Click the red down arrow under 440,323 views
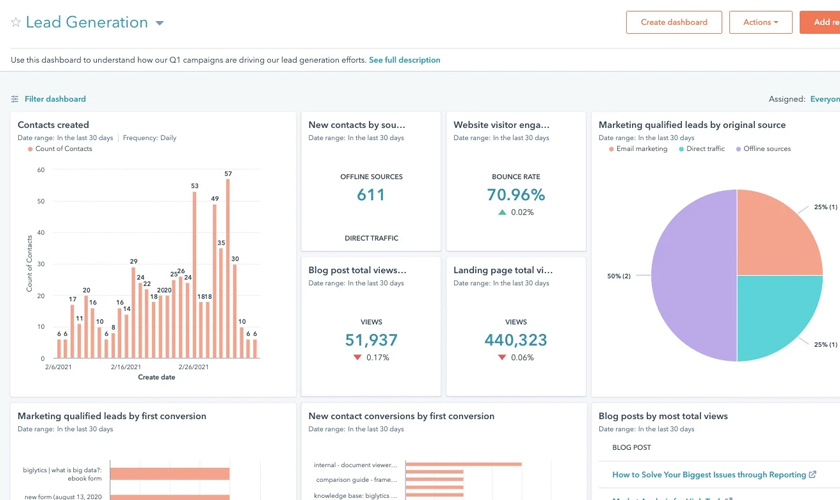 pos(502,357)
